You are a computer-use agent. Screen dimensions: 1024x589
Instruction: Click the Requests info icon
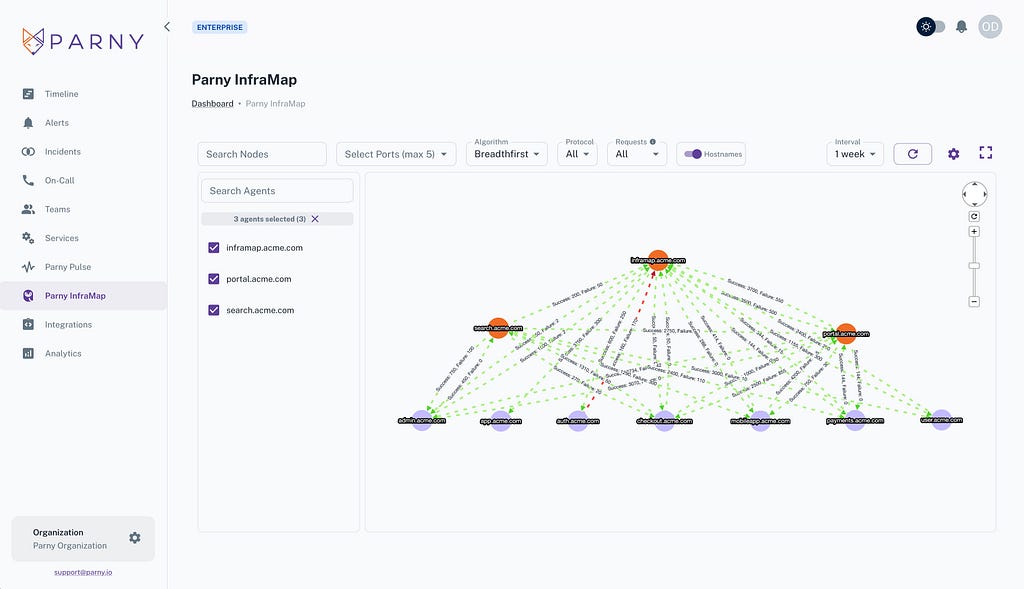click(x=652, y=142)
